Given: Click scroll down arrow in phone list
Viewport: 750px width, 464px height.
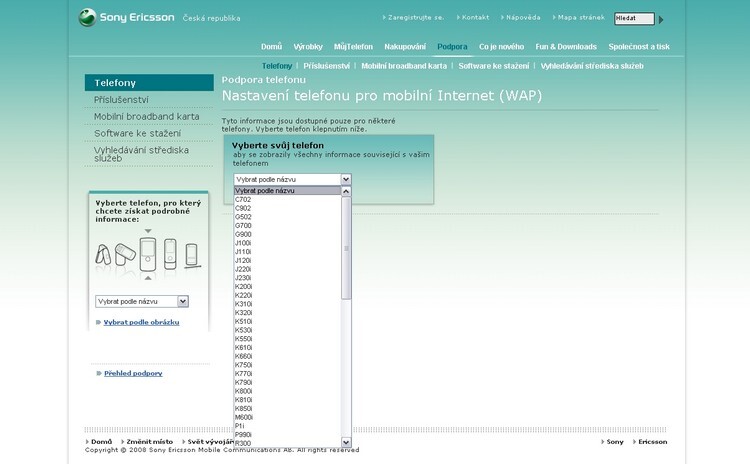Looking at the screenshot, I should 346,442.
